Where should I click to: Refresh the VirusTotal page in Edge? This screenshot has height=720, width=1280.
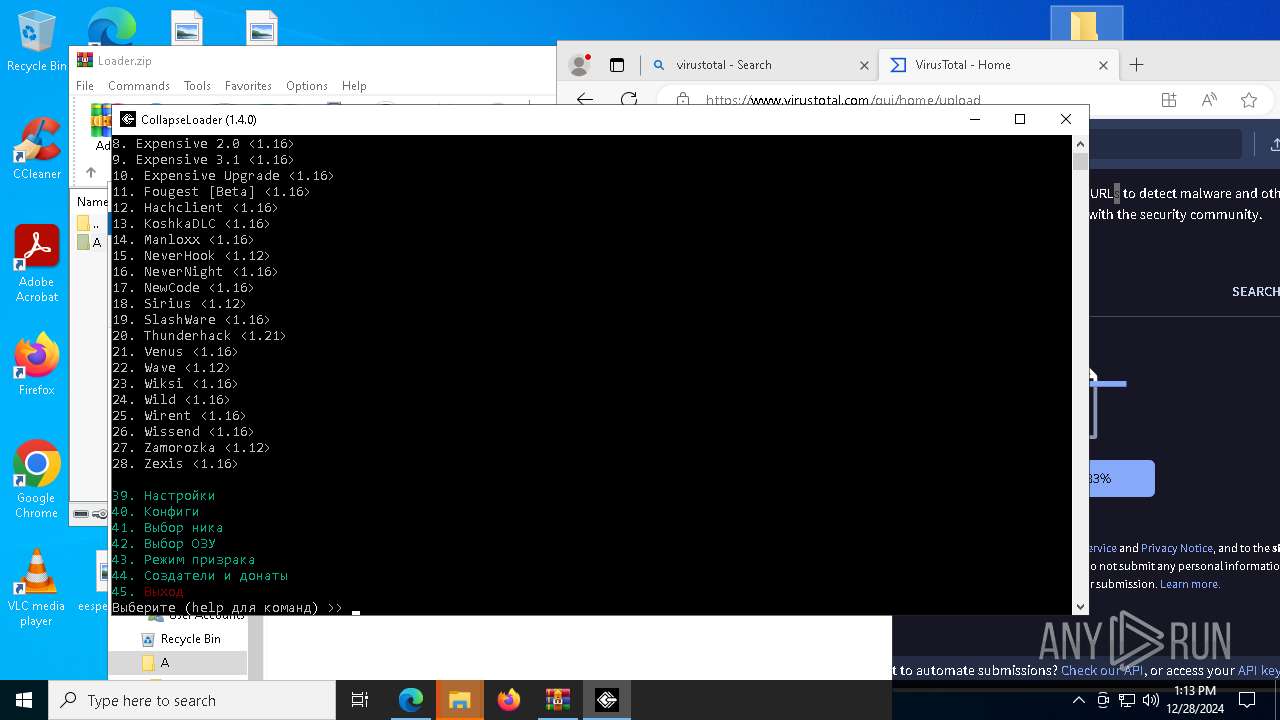coord(629,99)
